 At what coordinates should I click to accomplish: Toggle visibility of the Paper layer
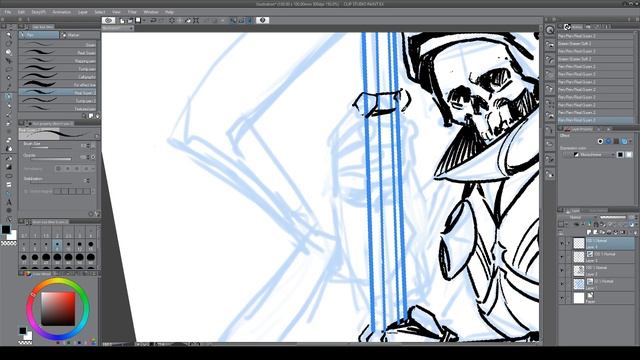562,298
